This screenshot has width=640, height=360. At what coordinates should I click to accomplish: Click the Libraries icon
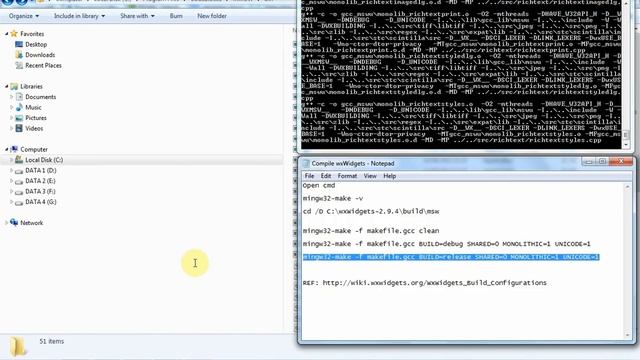(x=14, y=86)
